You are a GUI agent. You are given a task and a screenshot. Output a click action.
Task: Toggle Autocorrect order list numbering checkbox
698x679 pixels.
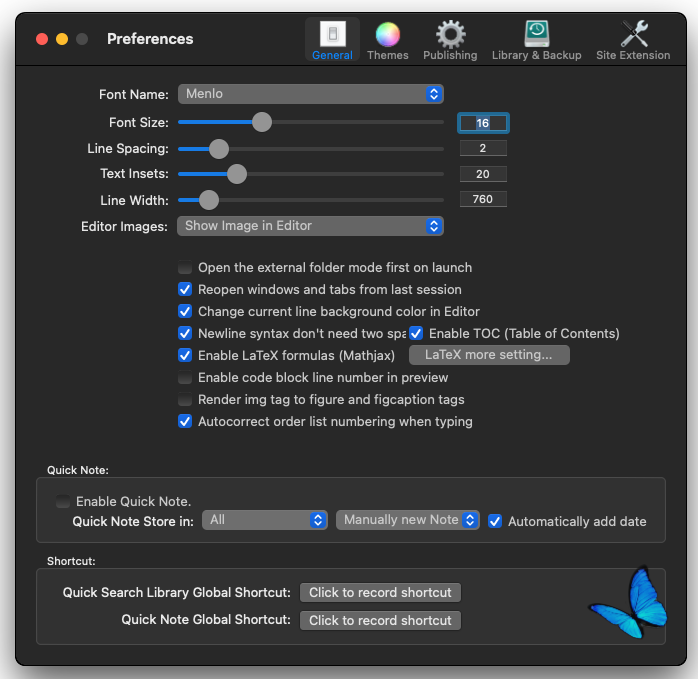(185, 421)
